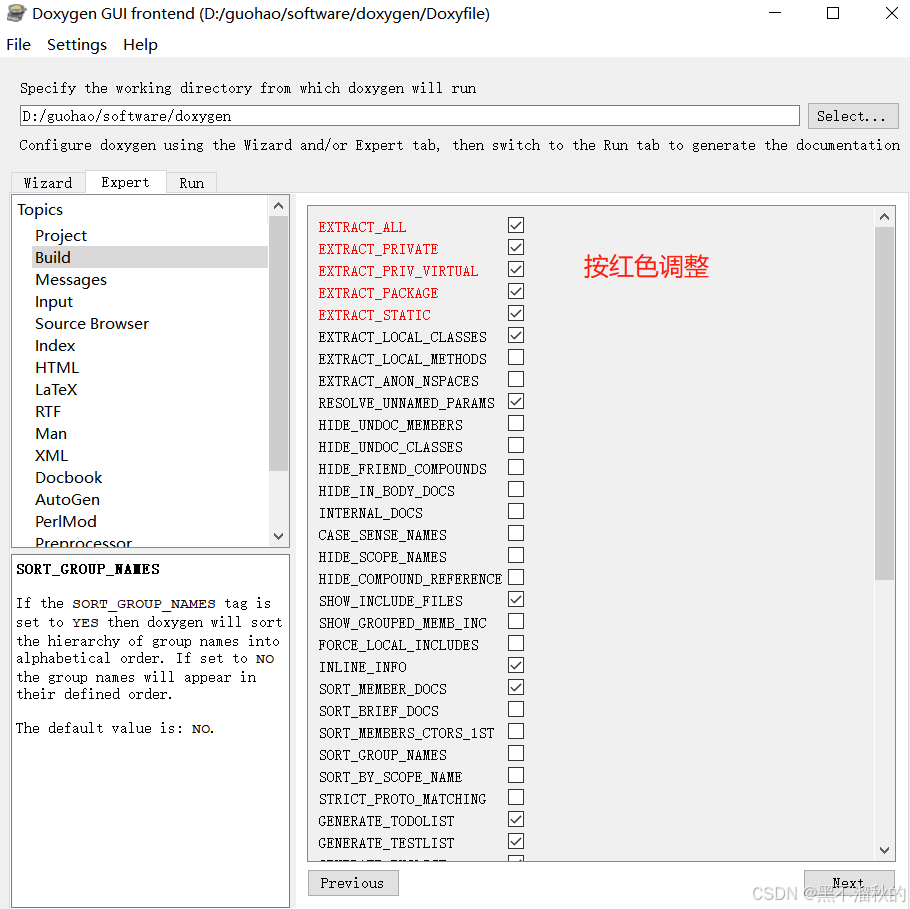
Task: Click the Doxygen app icon in the title bar
Action: (x=16, y=13)
